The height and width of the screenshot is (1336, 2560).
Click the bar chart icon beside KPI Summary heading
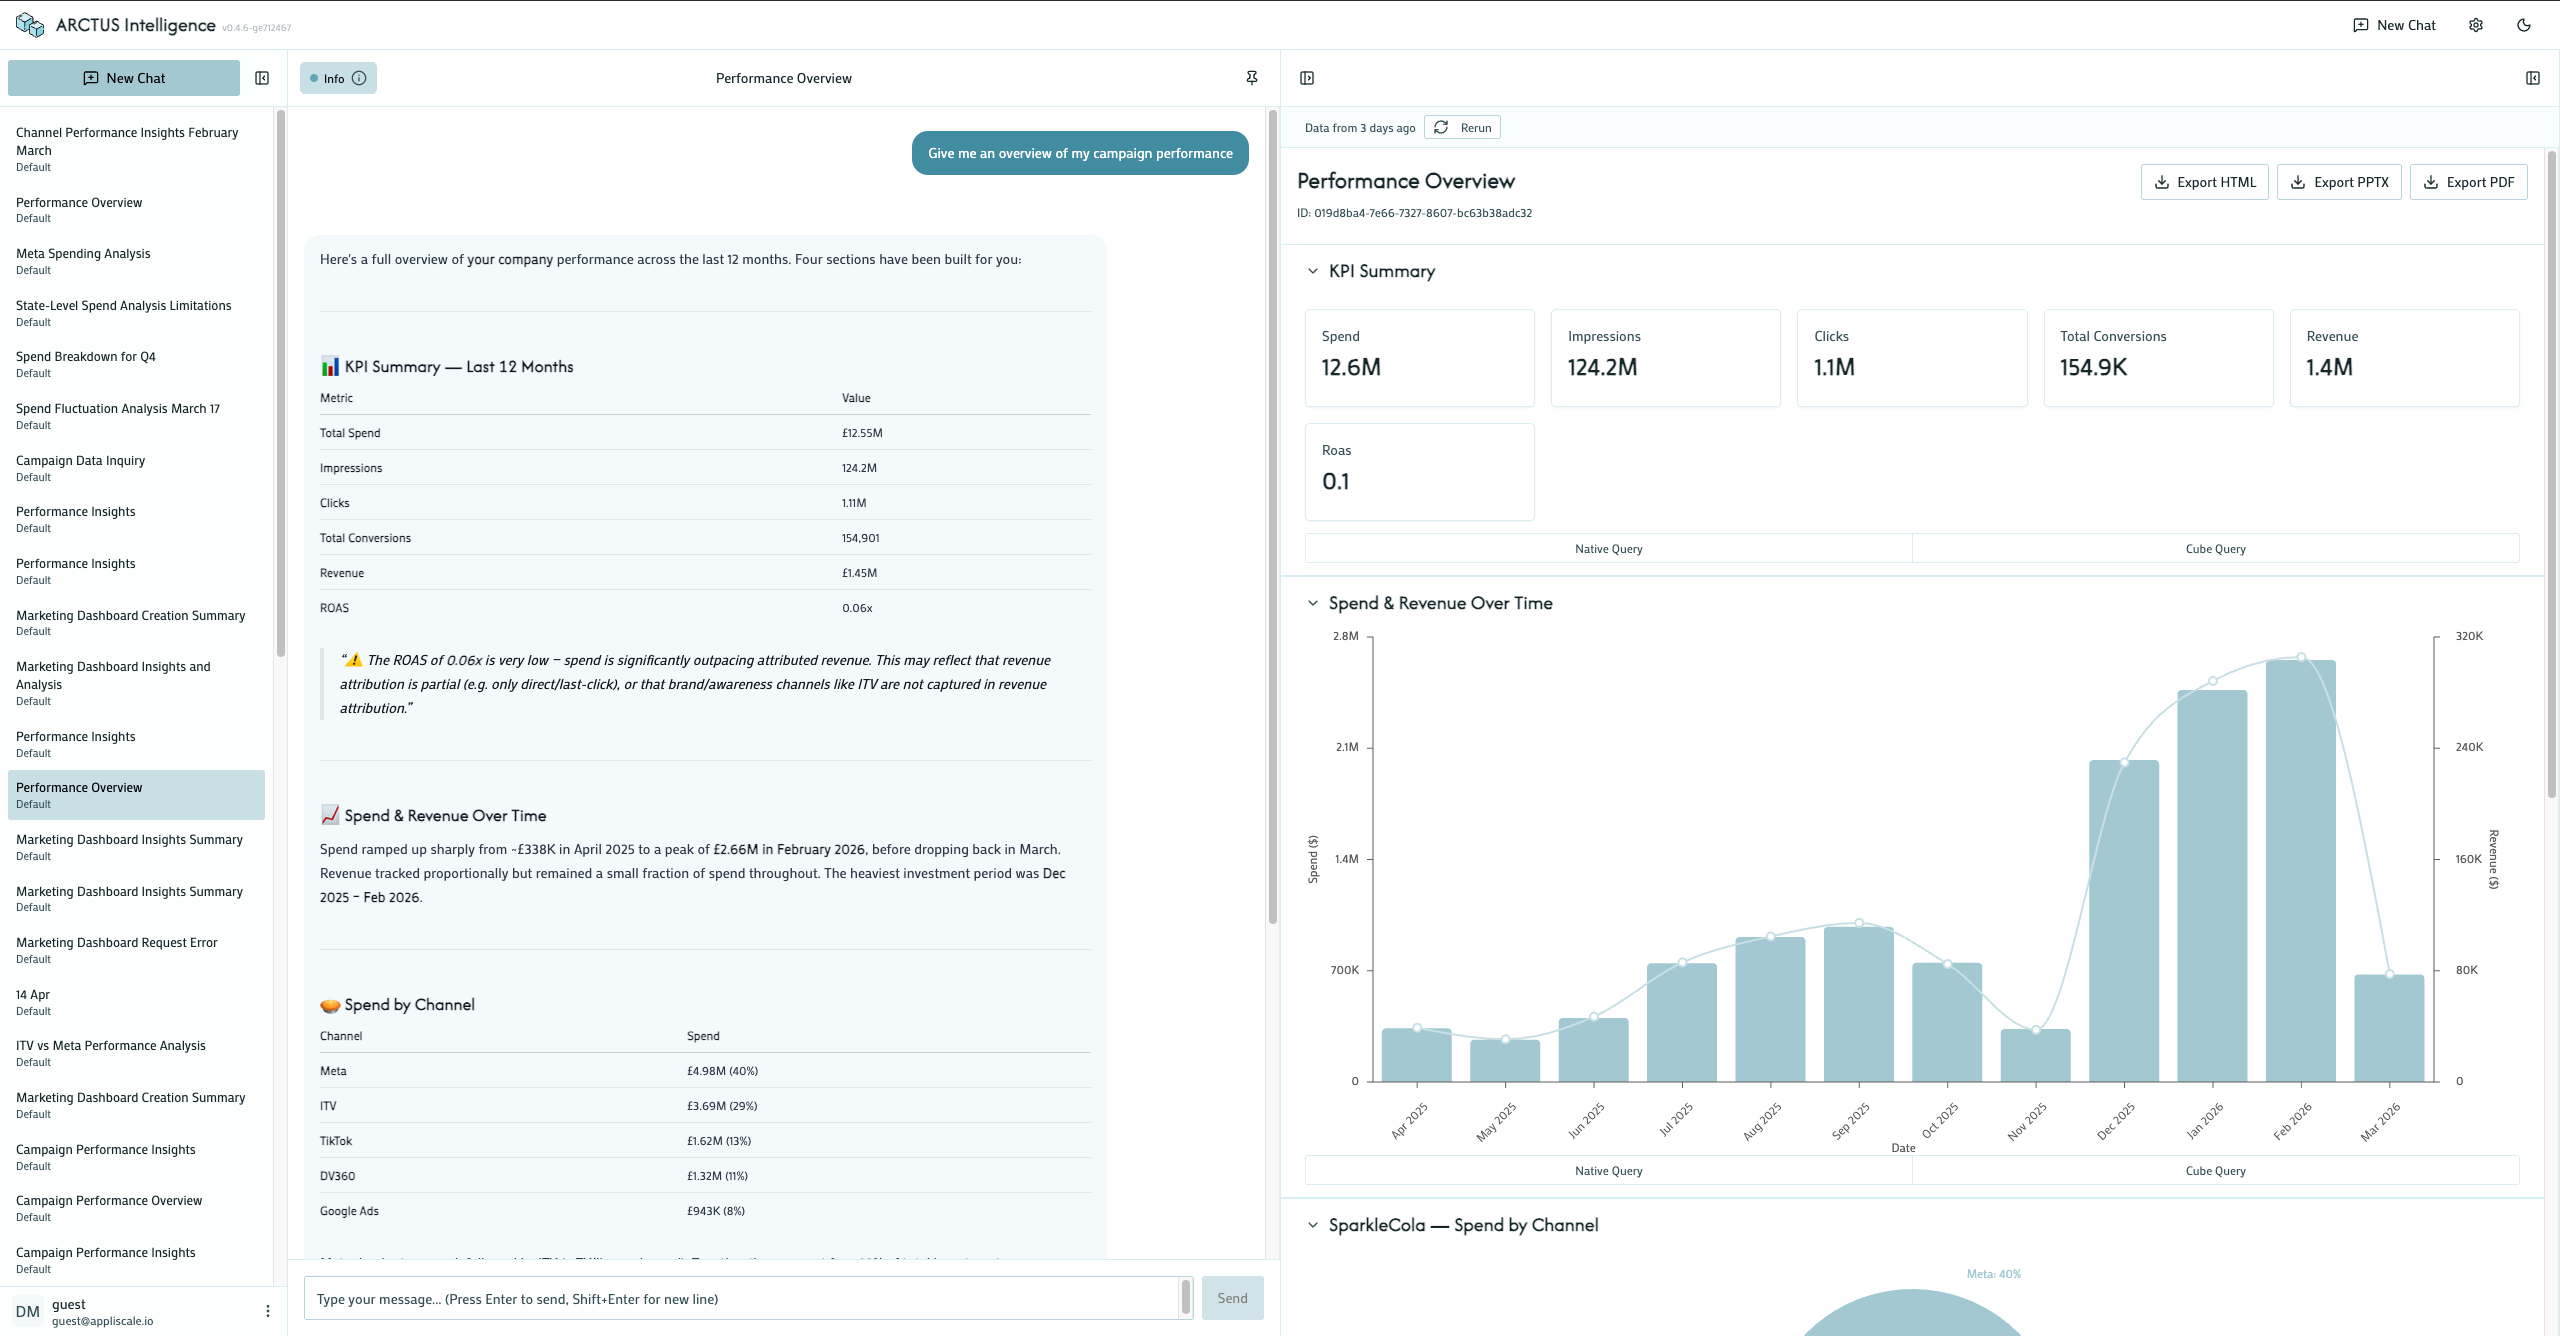[x=330, y=367]
